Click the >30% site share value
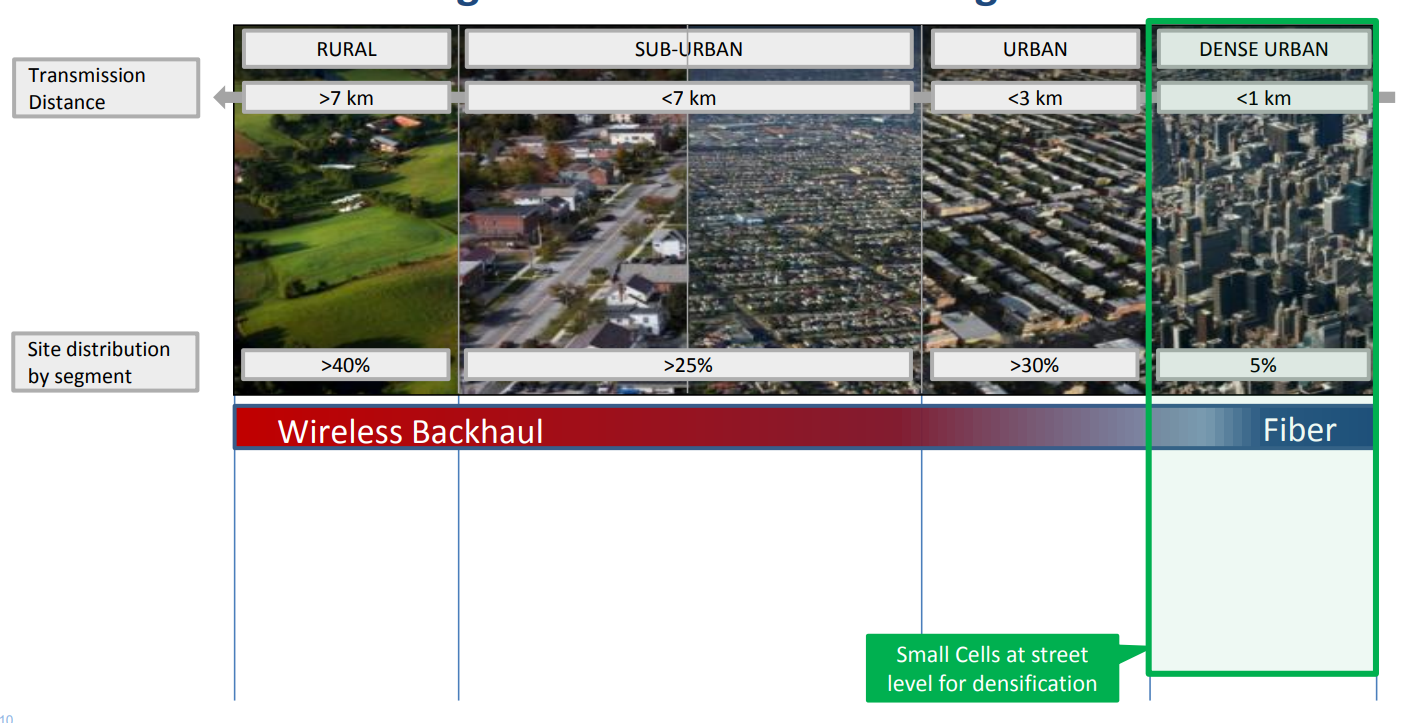Image resolution: width=1411 pixels, height=723 pixels. click(1035, 365)
